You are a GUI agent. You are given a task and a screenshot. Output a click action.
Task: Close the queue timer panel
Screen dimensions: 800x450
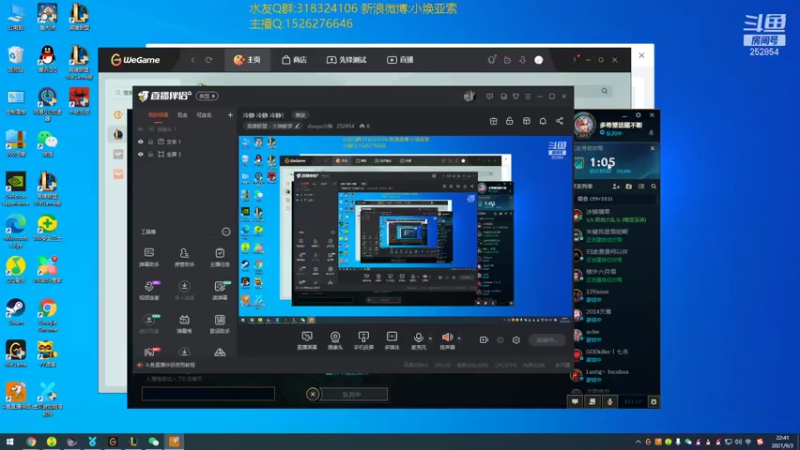tap(653, 148)
